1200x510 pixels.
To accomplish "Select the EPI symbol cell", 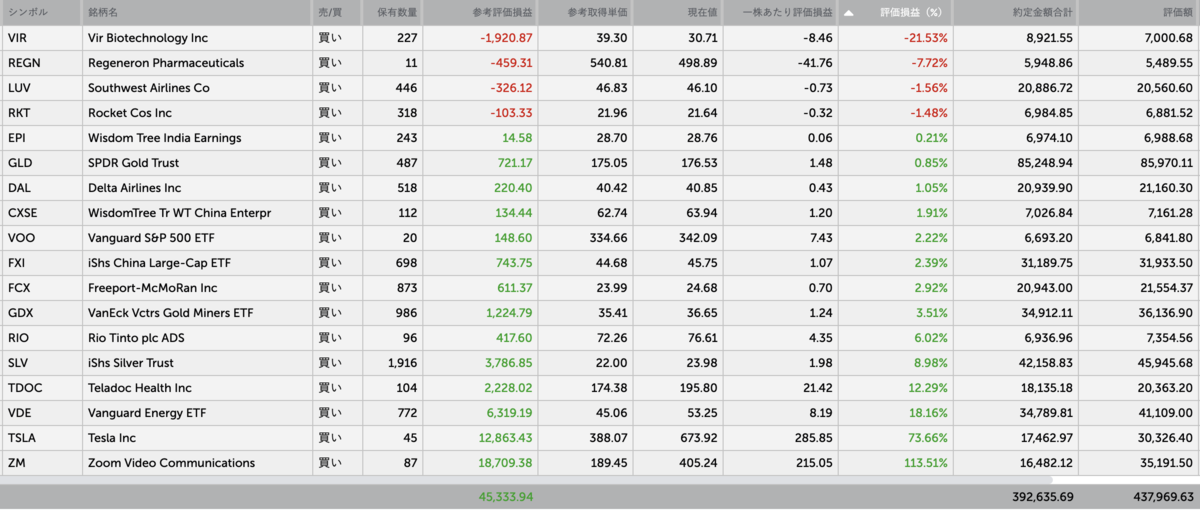I will pos(41,138).
